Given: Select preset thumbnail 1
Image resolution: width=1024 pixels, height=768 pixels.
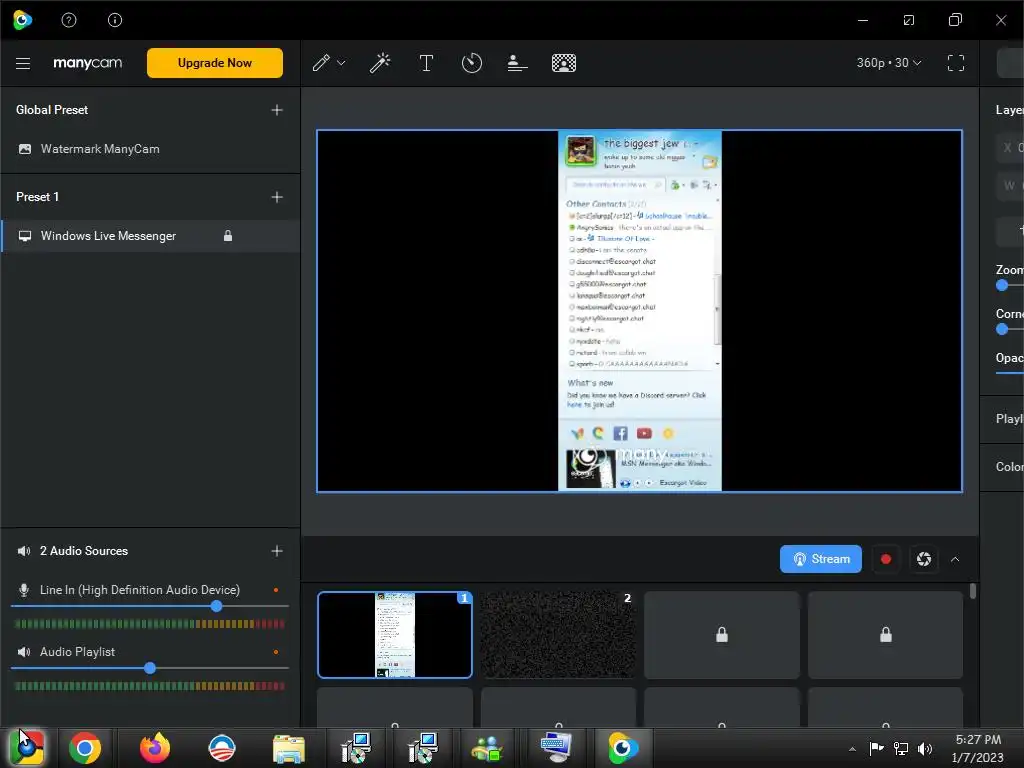Looking at the screenshot, I should [395, 635].
